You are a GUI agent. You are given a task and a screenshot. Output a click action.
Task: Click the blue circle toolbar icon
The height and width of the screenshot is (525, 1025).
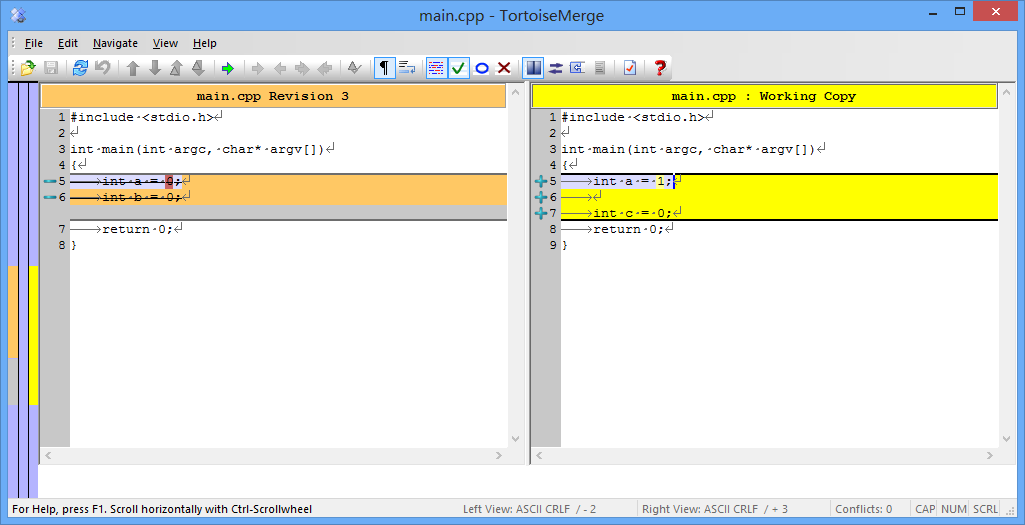coord(482,68)
